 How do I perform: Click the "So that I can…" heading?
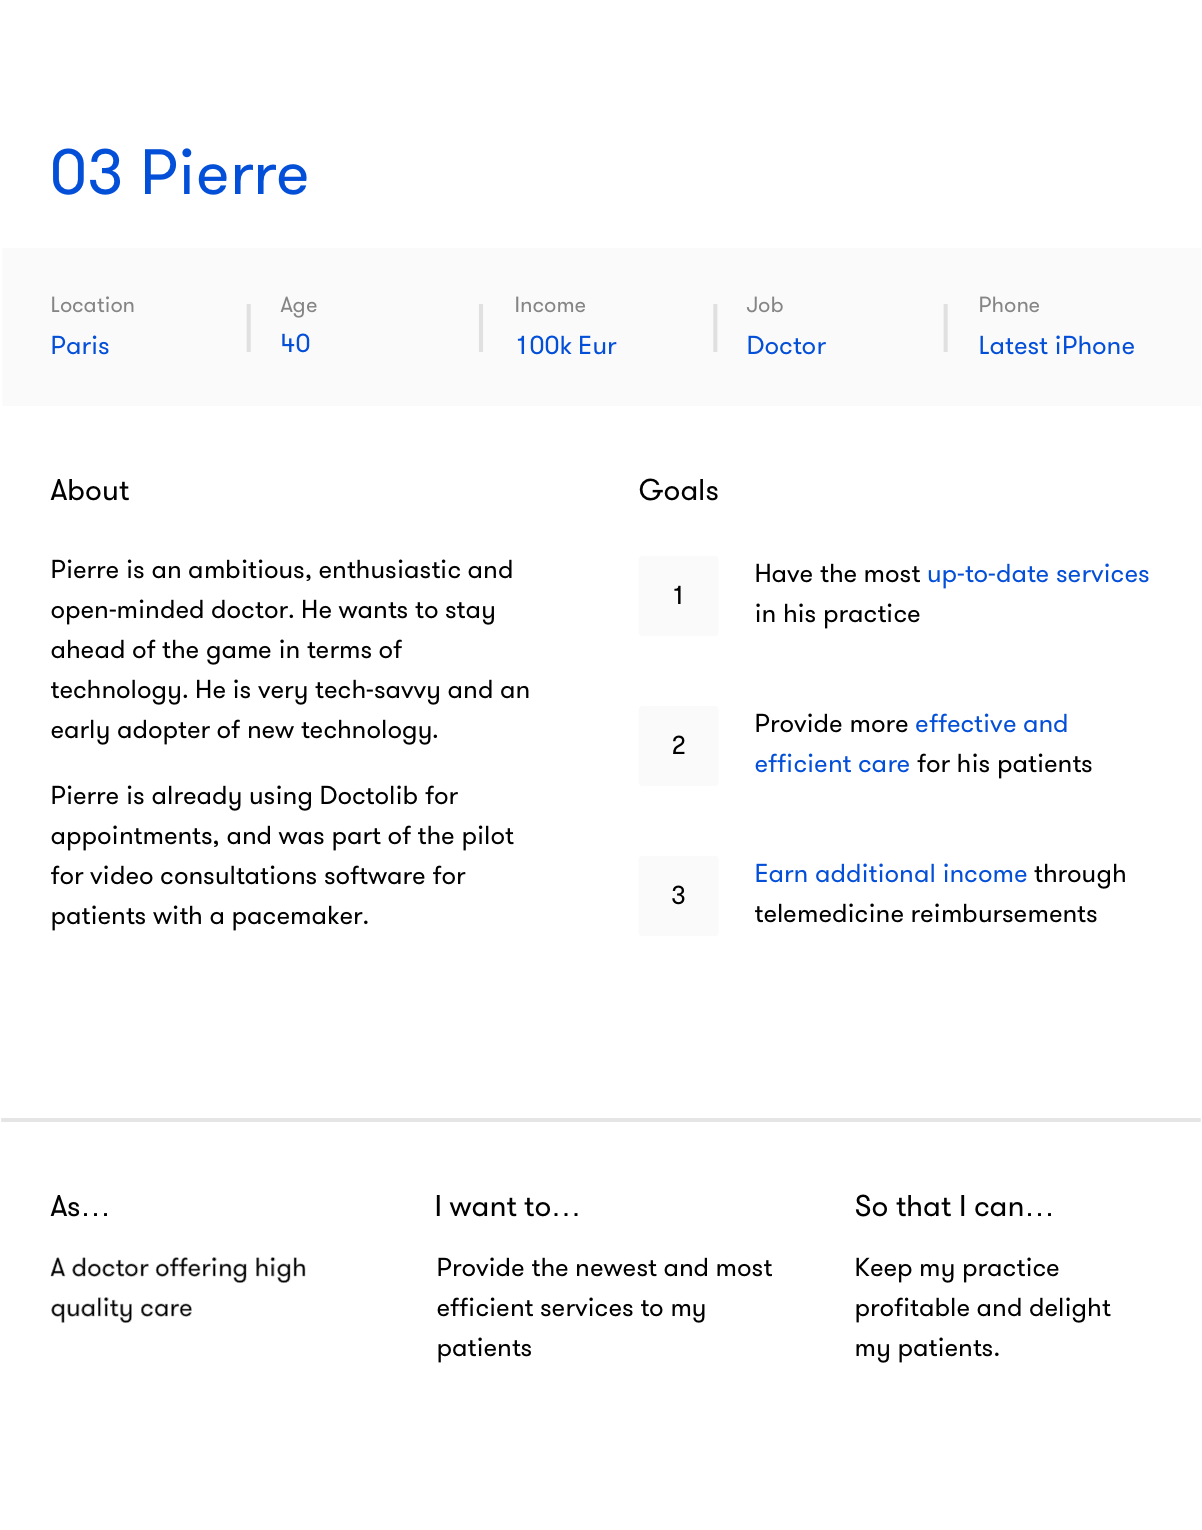pyautogui.click(x=954, y=1207)
